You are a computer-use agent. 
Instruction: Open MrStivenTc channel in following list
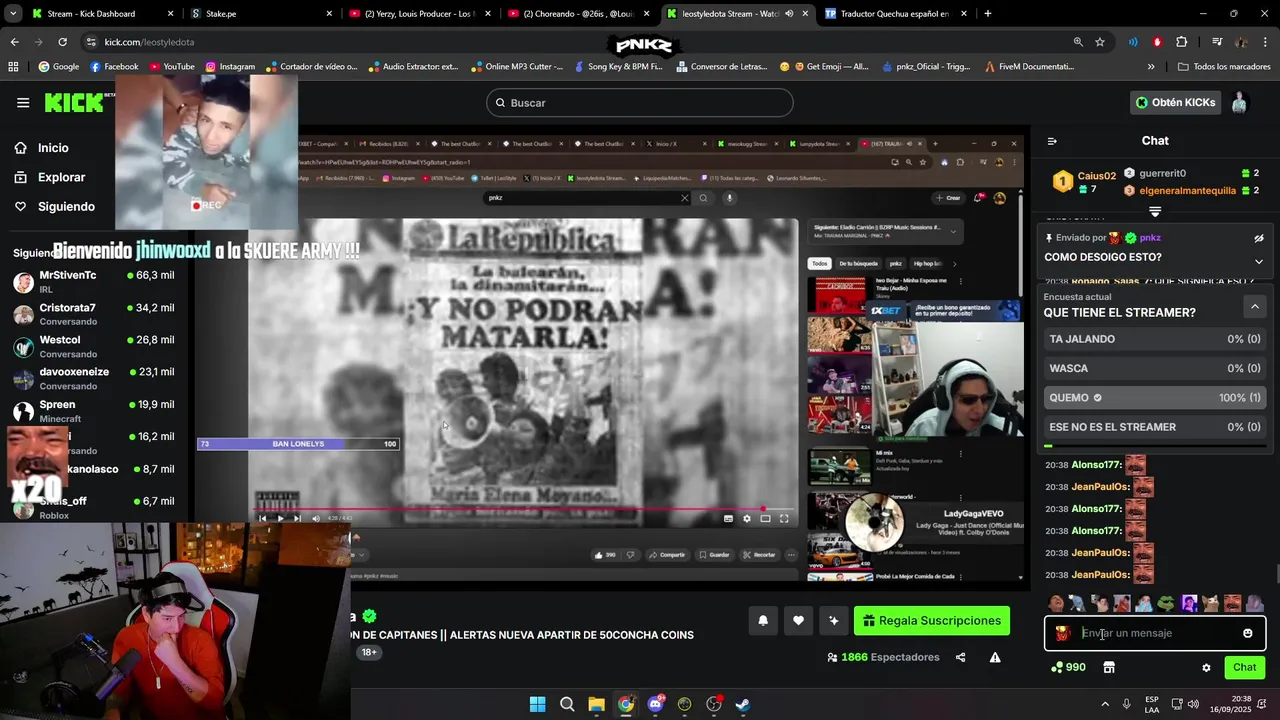94,281
